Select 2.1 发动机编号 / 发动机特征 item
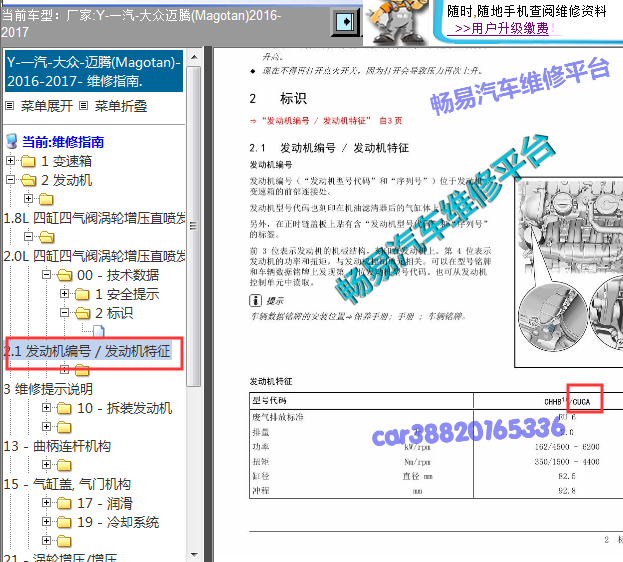 click(x=87, y=351)
